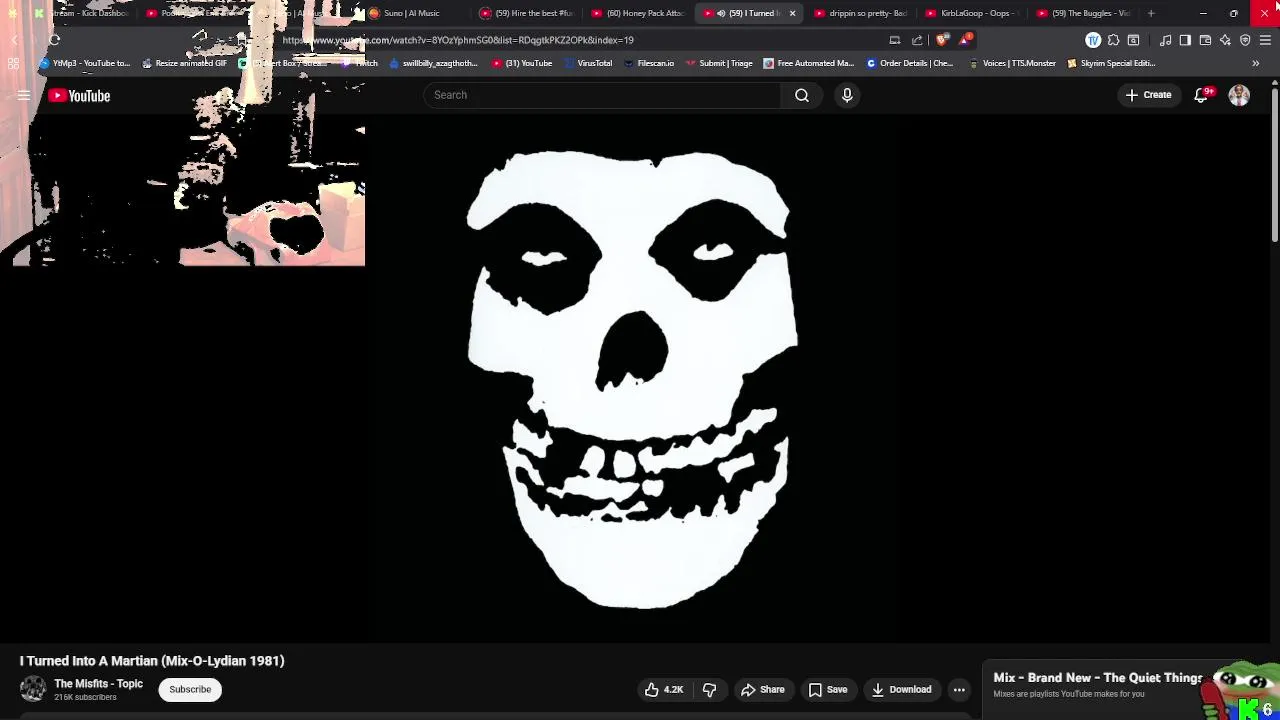Switch to 'drippin so pretty' tab
1280x720 pixels.
860,13
